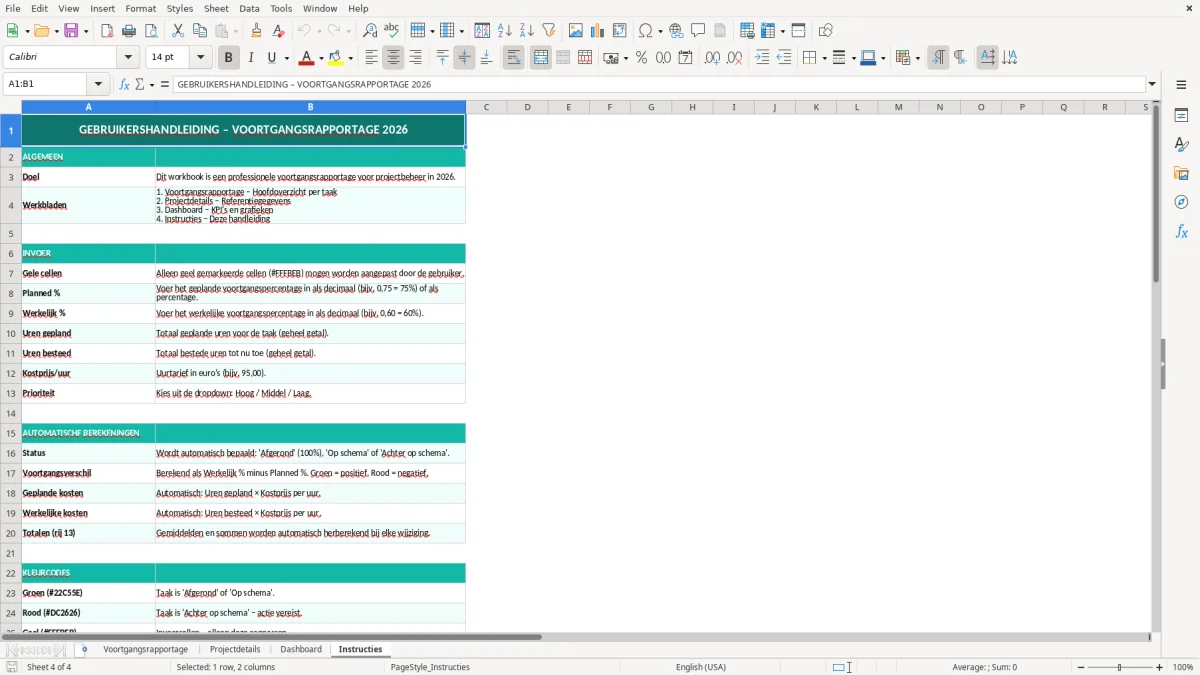This screenshot has width=1200, height=675.
Task: Toggle Underline formatting
Action: [272, 58]
